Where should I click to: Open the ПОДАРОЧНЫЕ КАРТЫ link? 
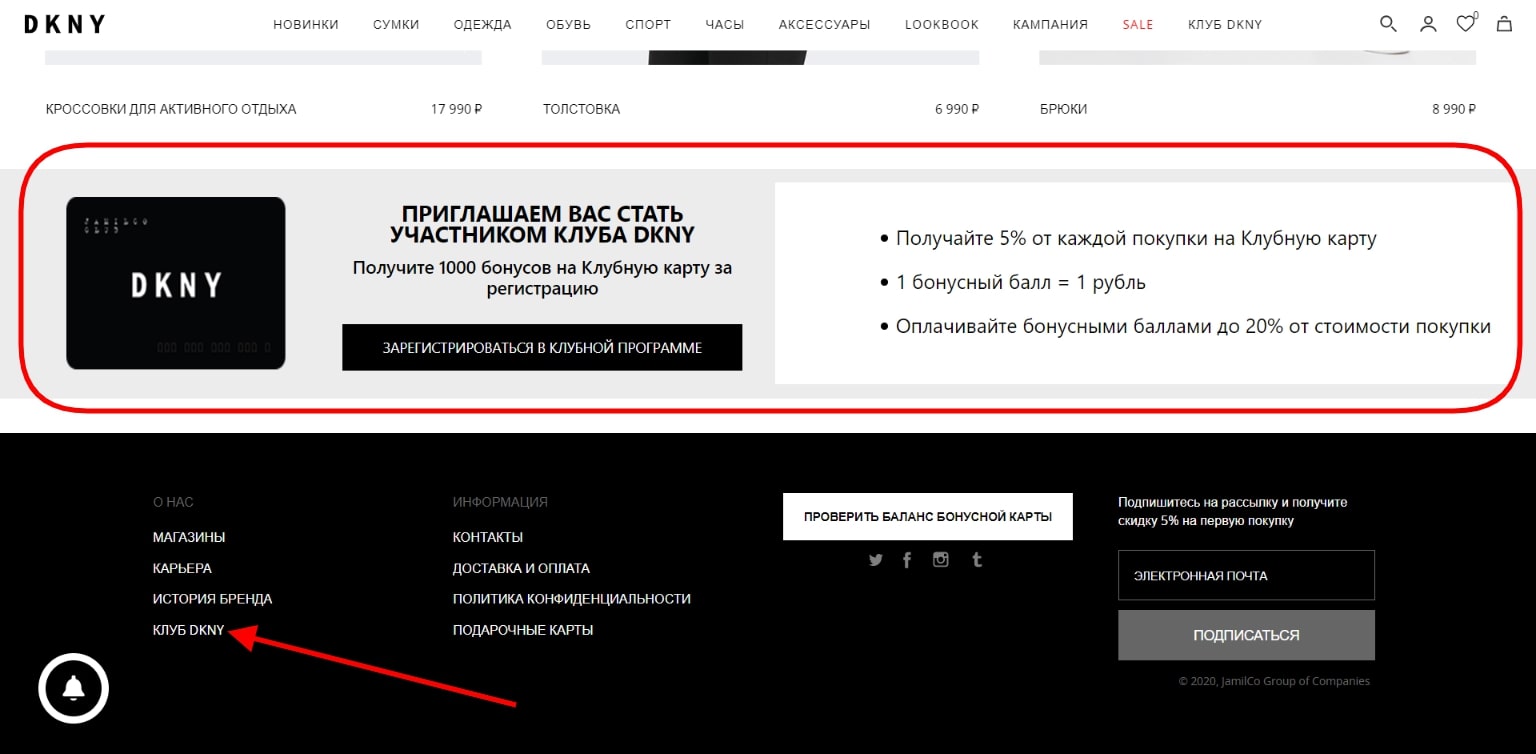(x=523, y=630)
